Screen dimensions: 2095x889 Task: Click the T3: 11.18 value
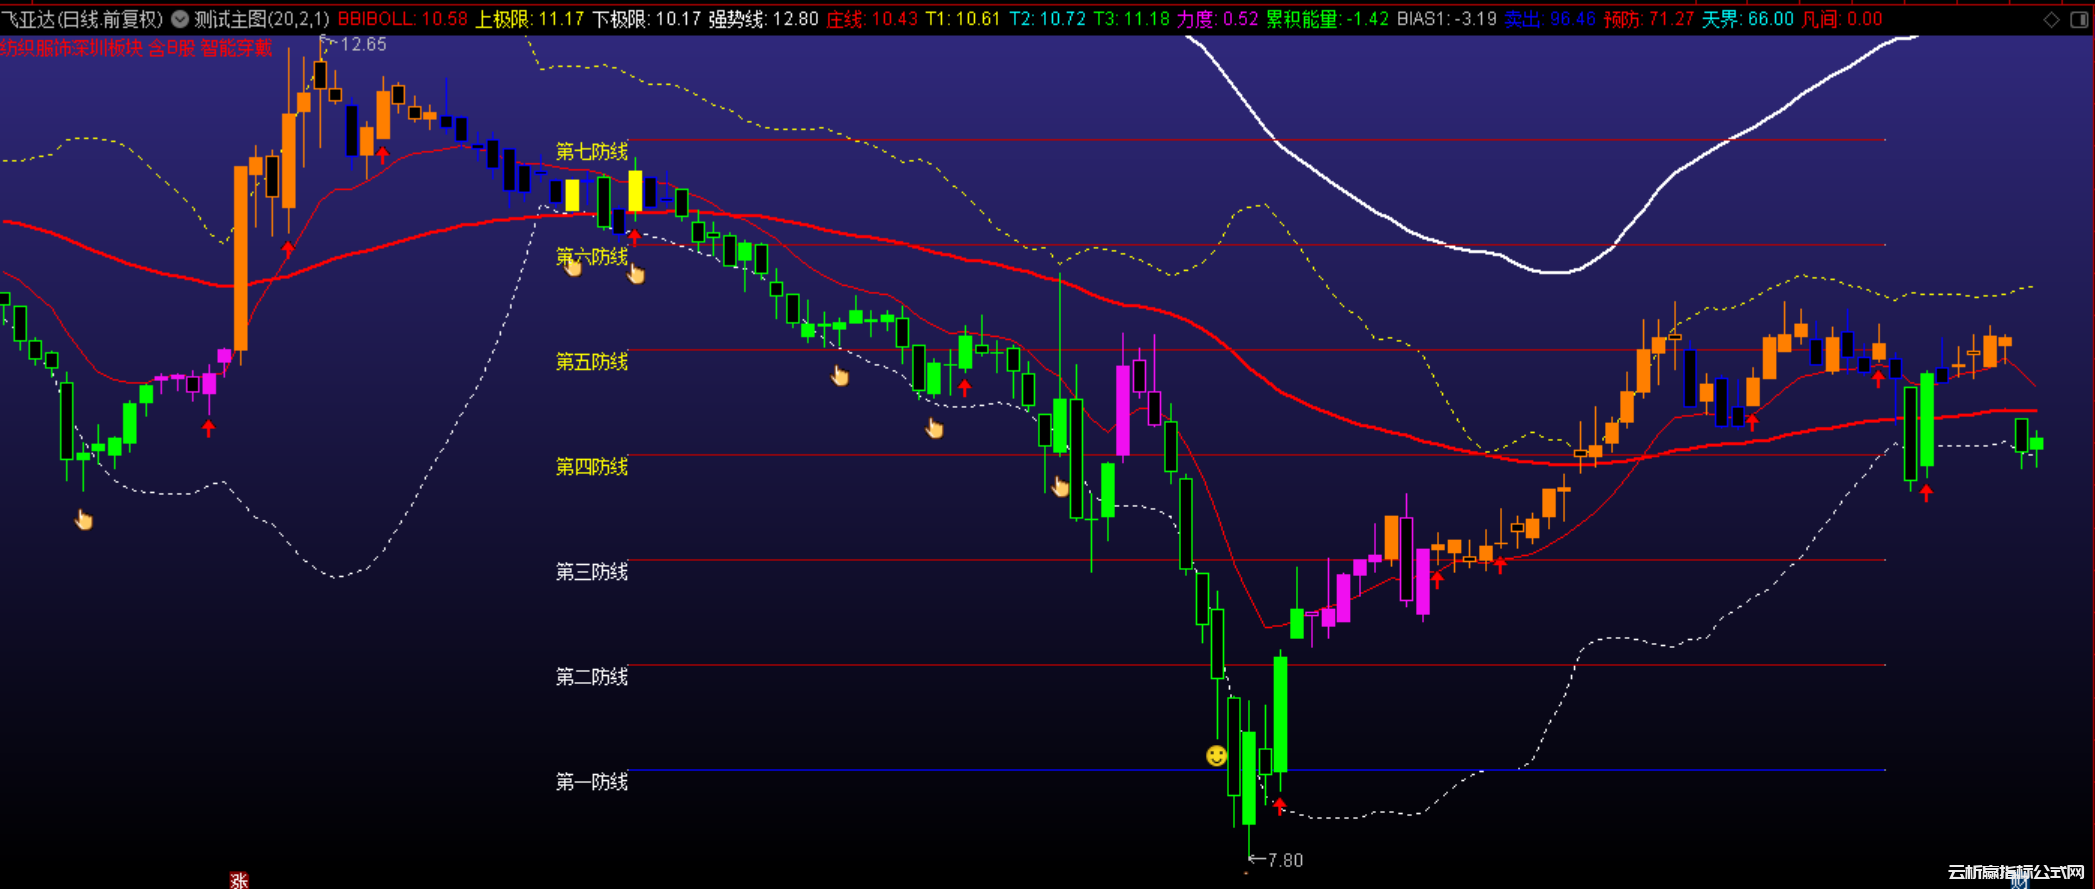[x=1131, y=19]
